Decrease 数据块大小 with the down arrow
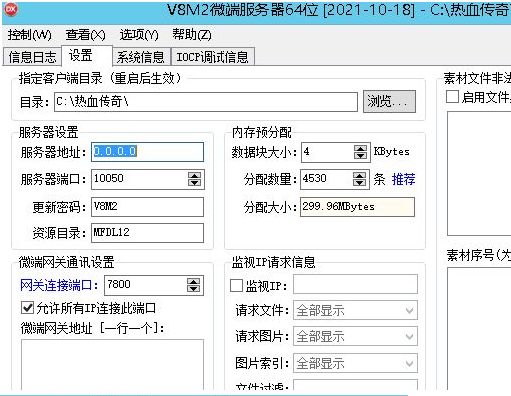The width and height of the screenshot is (511, 396). pyautogui.click(x=360, y=156)
